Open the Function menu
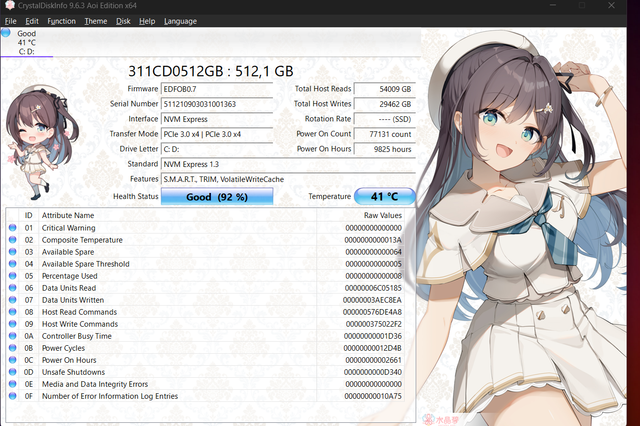This screenshot has width=640, height=426. coord(62,21)
